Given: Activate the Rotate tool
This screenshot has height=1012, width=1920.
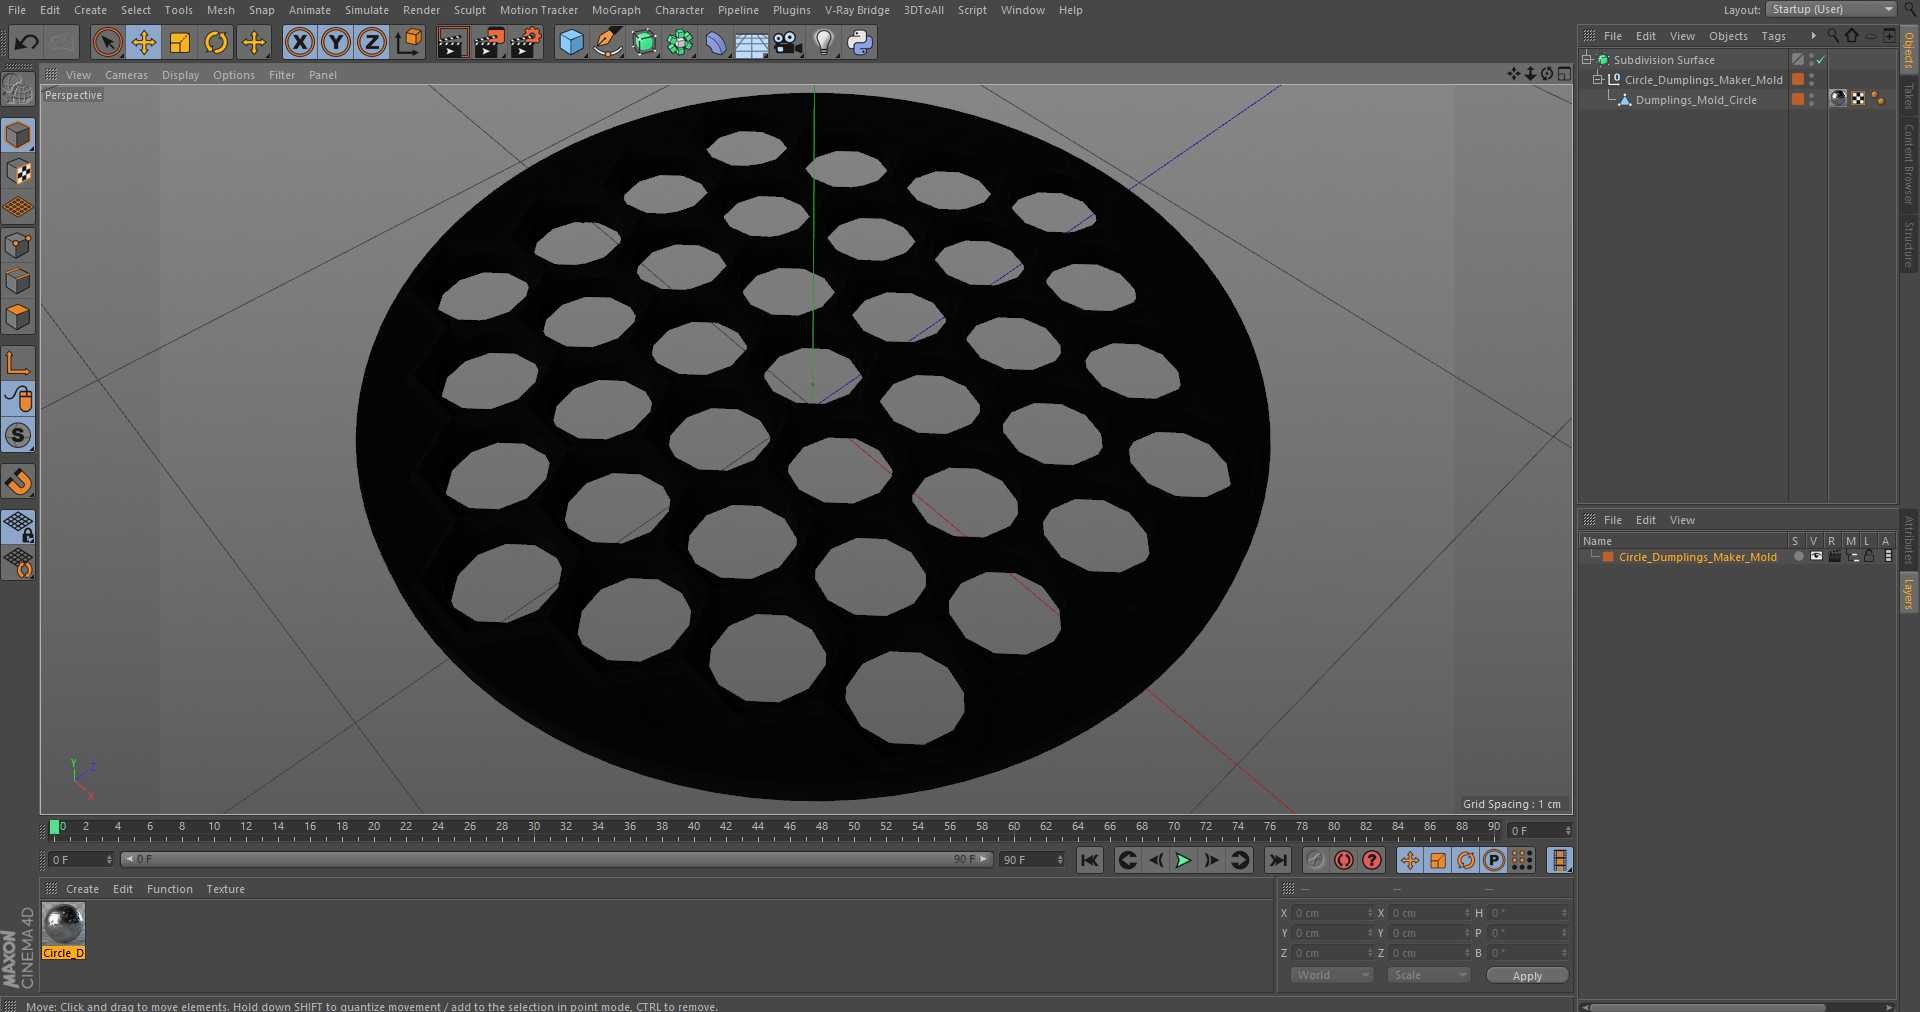Looking at the screenshot, I should [216, 42].
